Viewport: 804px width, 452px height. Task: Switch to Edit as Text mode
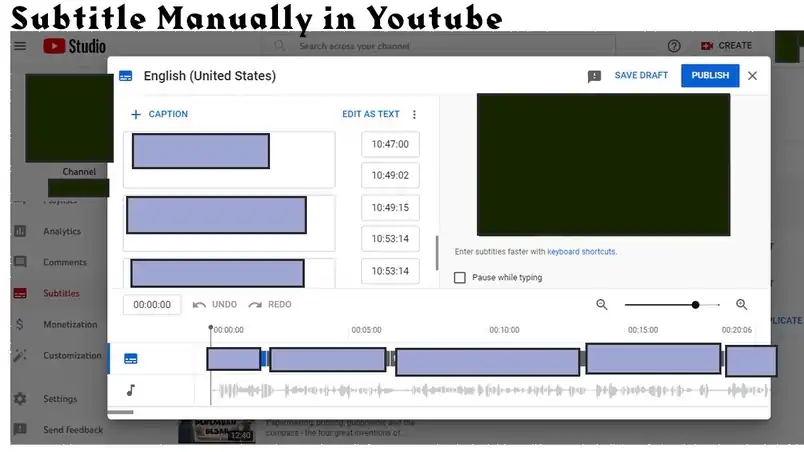pyautogui.click(x=371, y=114)
